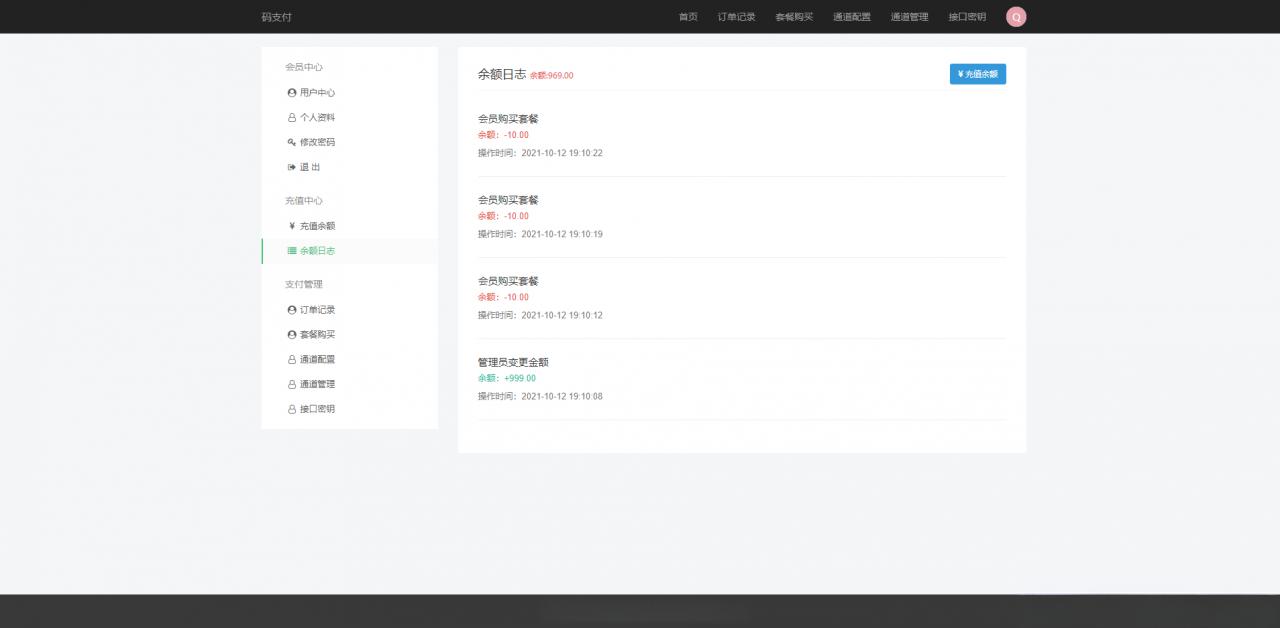Click the icon beside 通道配置 in sidebar
This screenshot has height=628, width=1280.
[292, 360]
